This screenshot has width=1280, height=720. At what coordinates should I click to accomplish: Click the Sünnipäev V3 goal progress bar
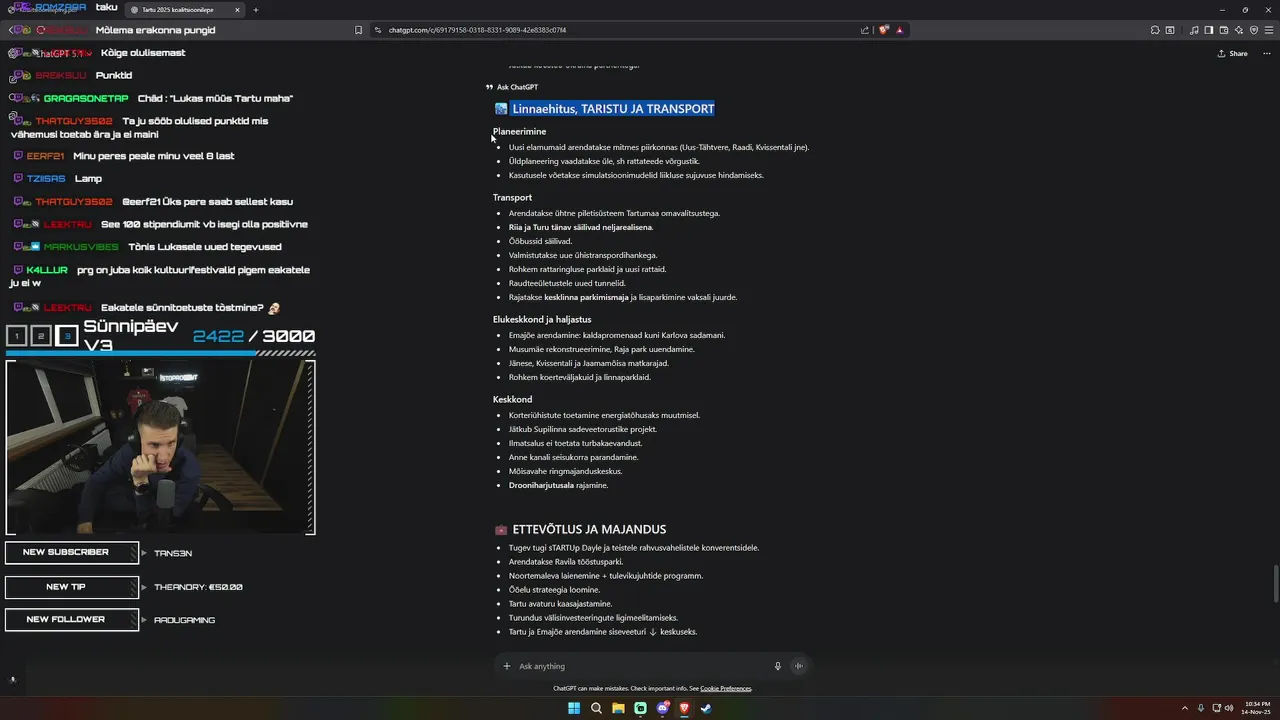(x=160, y=353)
